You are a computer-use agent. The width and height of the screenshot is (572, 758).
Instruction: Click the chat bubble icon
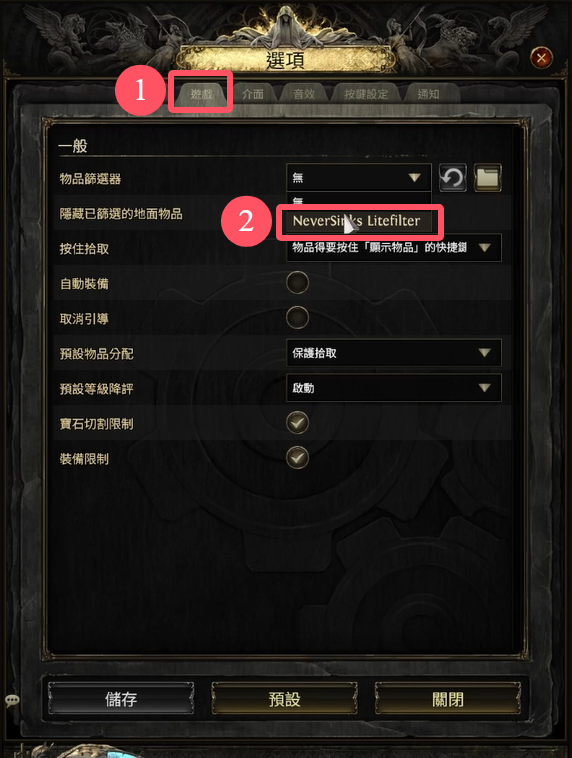[x=12, y=700]
